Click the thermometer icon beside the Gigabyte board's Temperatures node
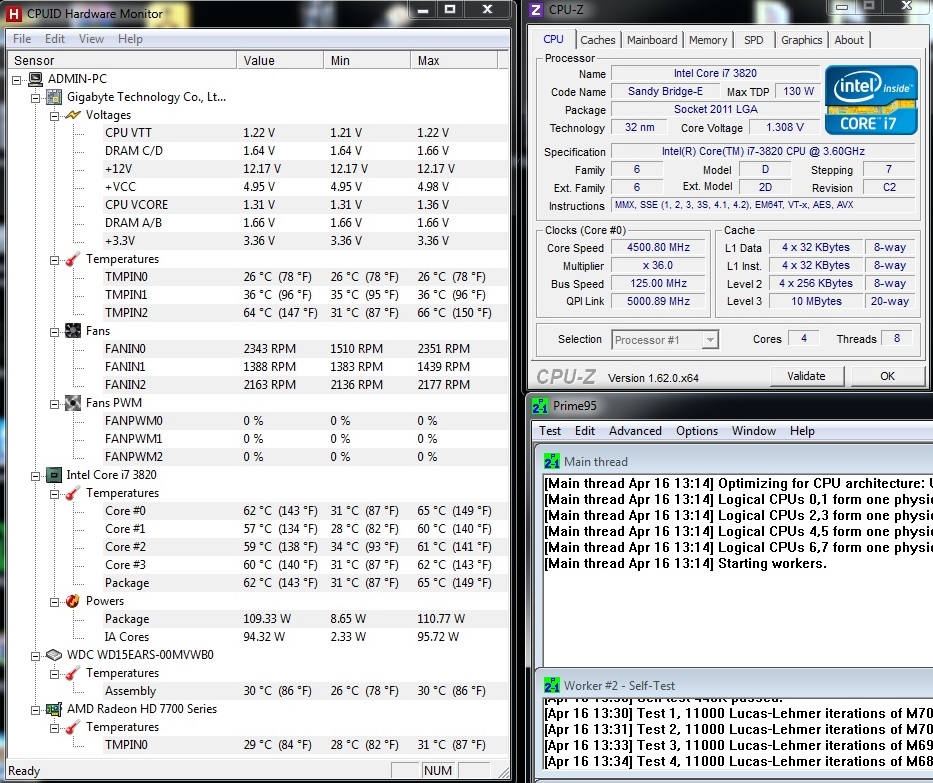Viewport: 933px width, 783px height. [x=73, y=259]
